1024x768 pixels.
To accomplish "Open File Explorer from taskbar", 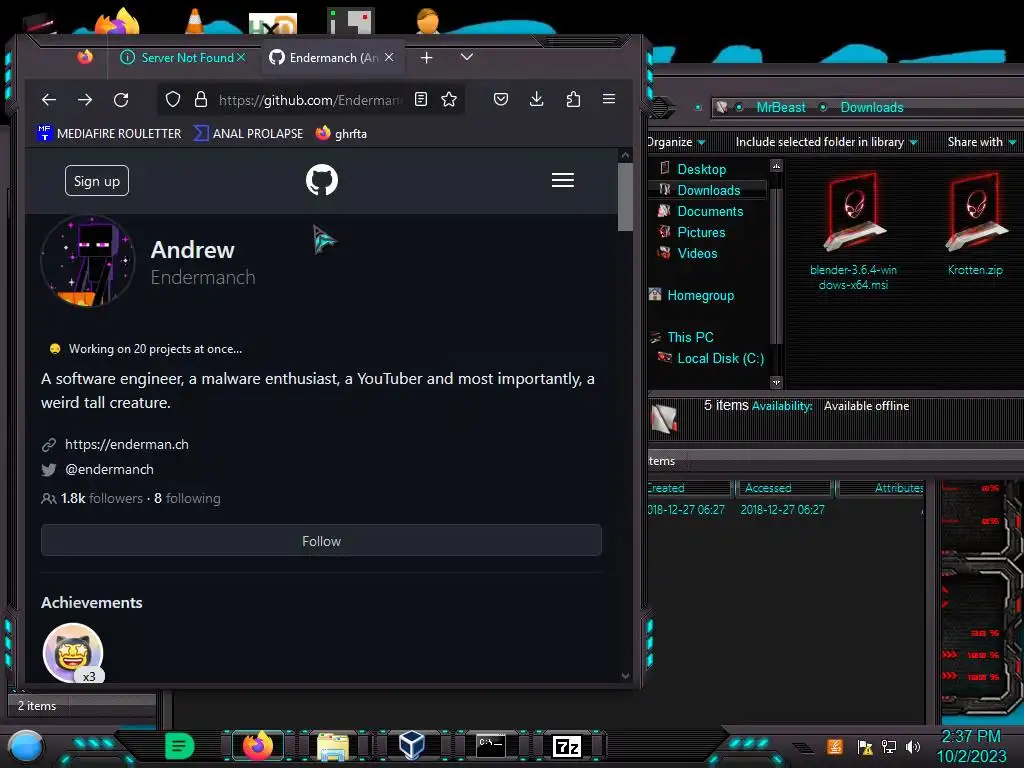I will (x=333, y=746).
